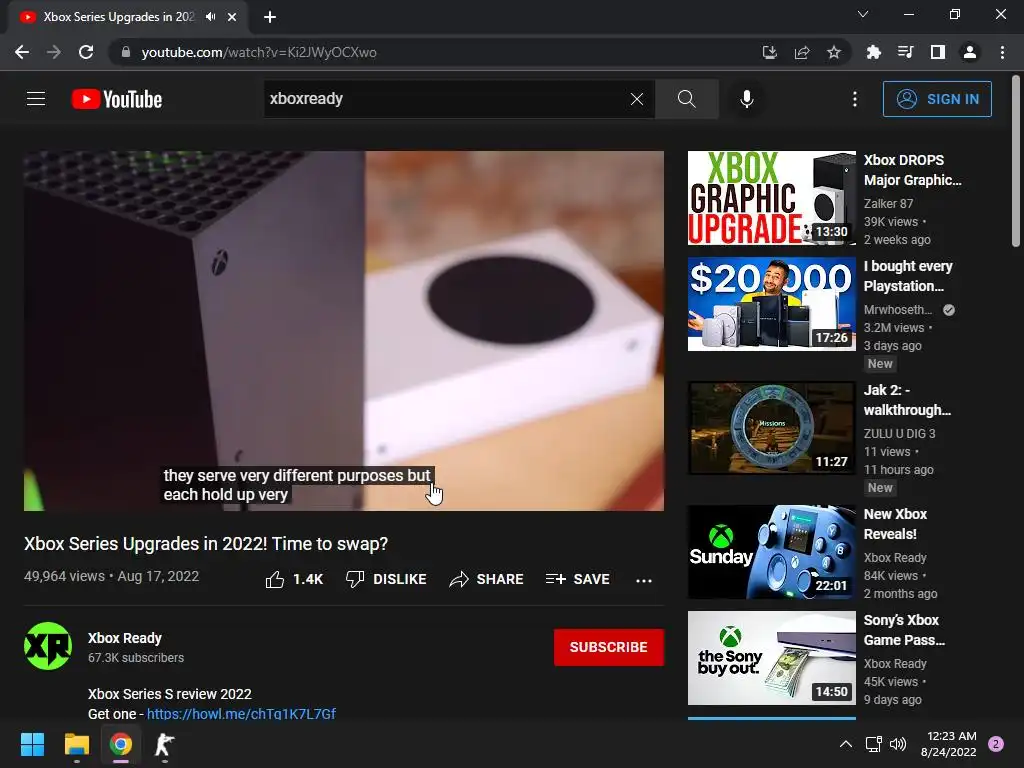Open the notification badge showing 2

pos(996,744)
